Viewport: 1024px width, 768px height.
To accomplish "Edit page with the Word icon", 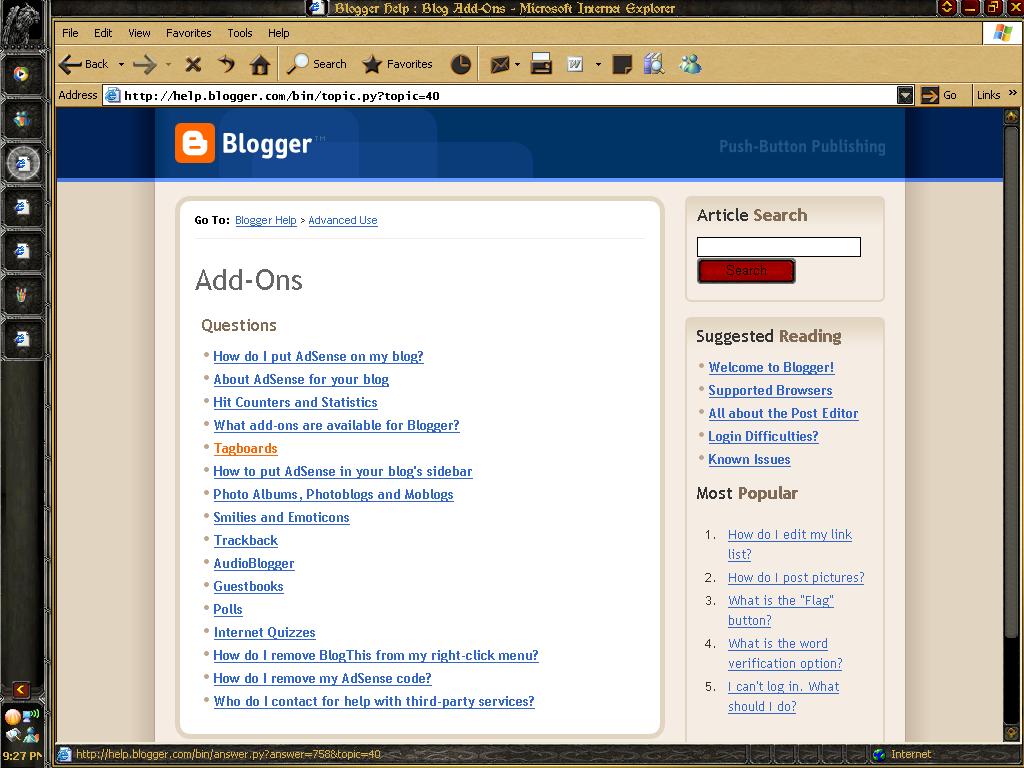I will pyautogui.click(x=575, y=64).
